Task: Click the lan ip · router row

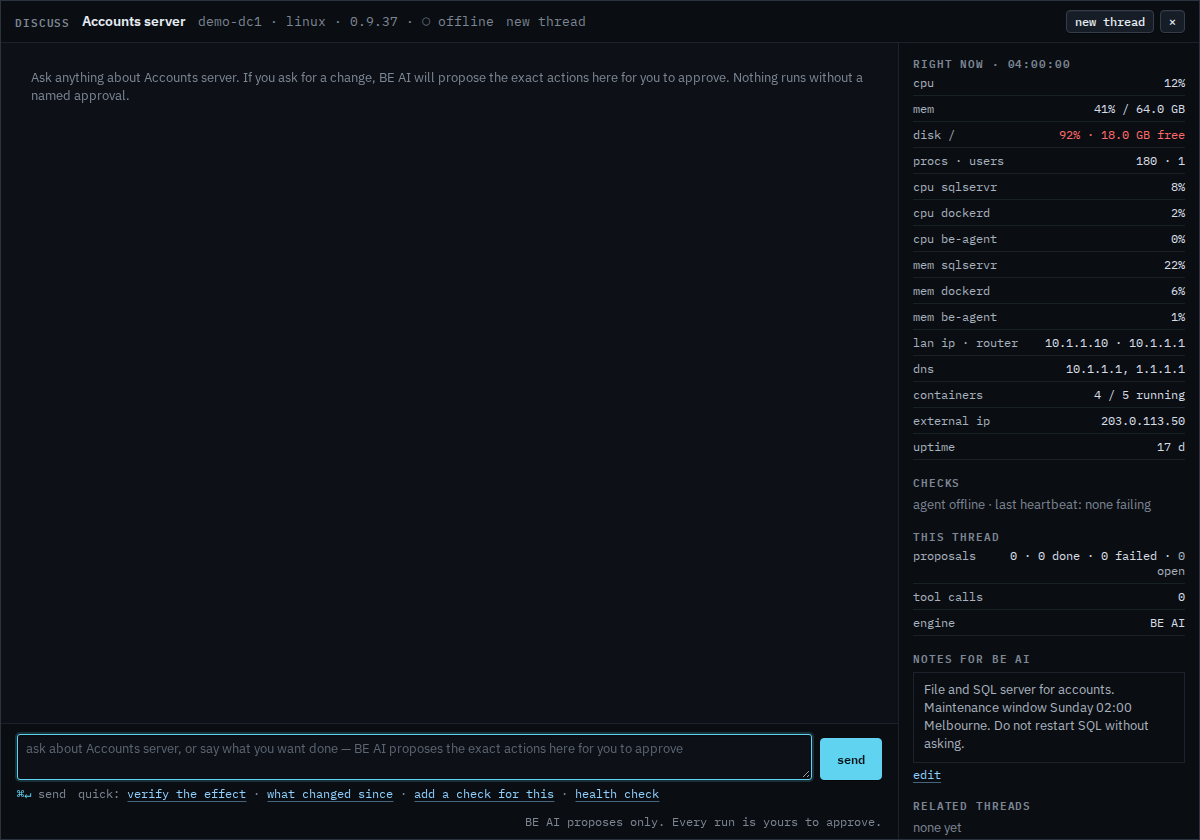Action: (x=1049, y=343)
